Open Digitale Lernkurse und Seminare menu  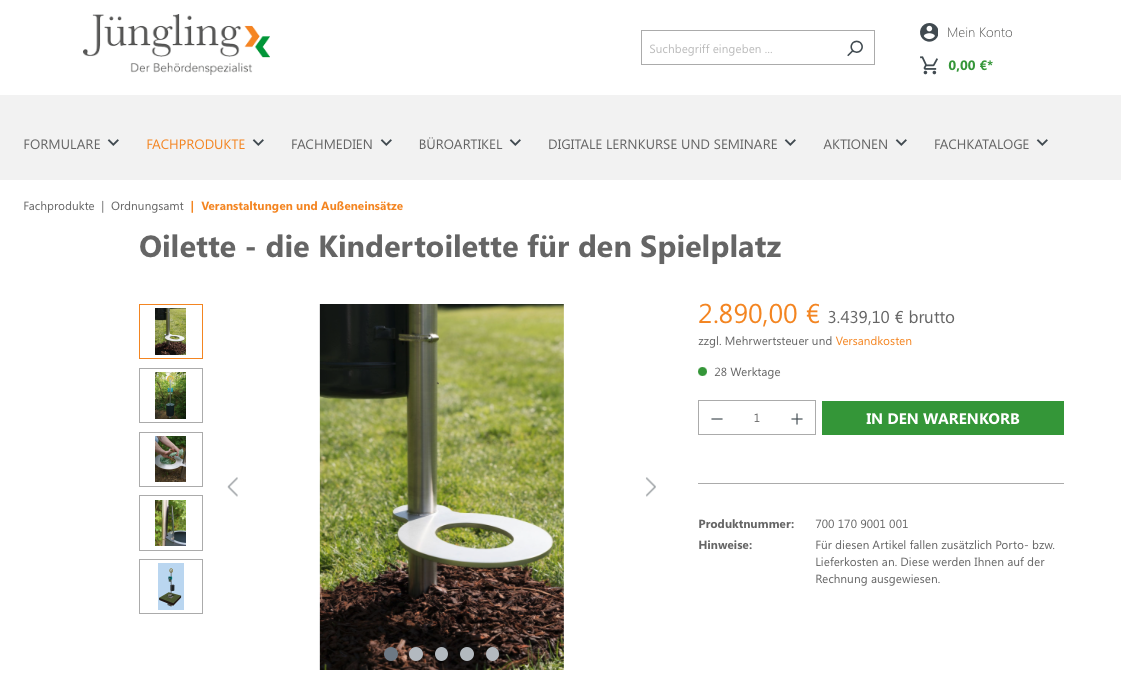[x=672, y=144]
